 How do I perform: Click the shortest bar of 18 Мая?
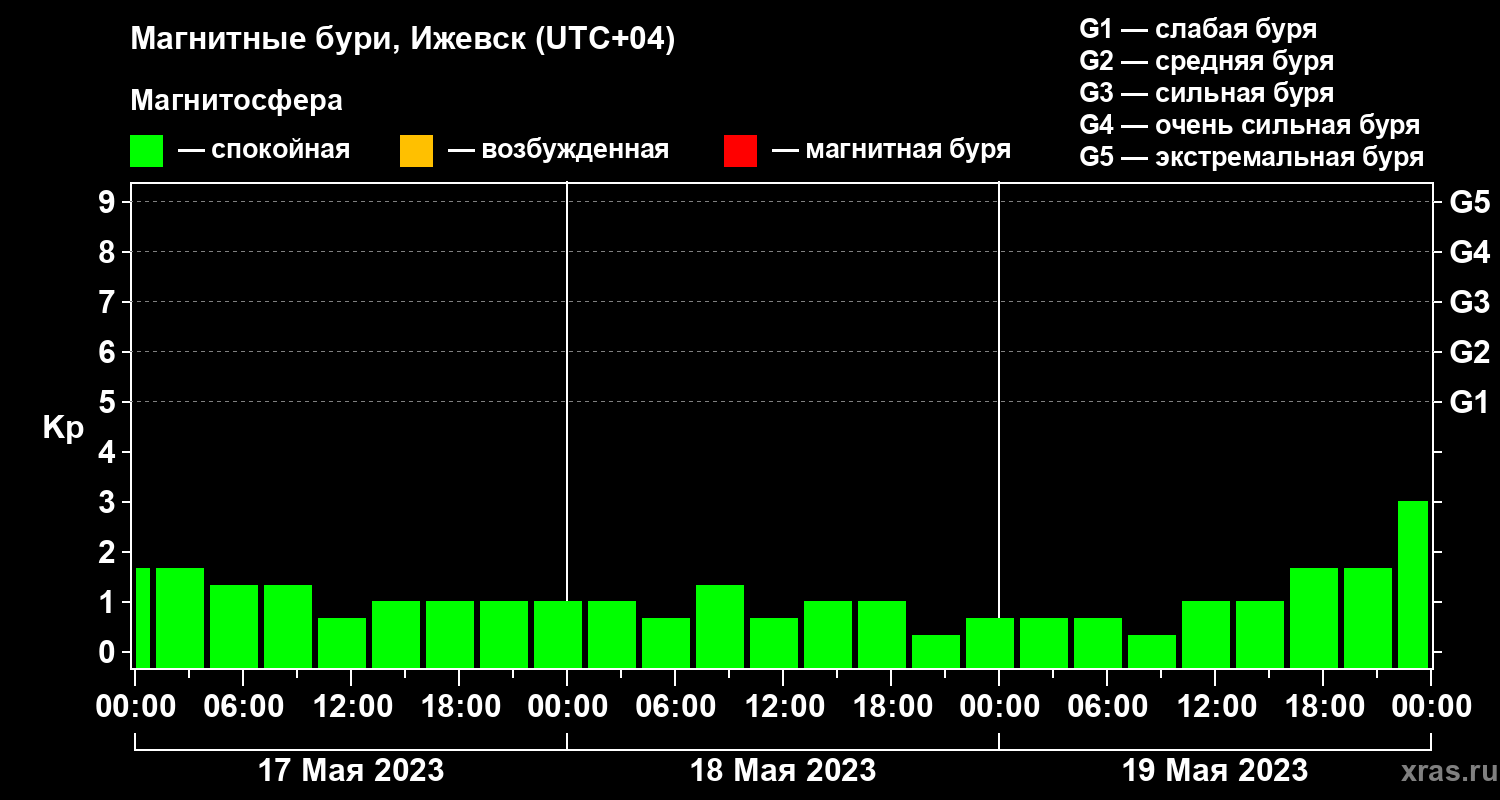pyautogui.click(x=936, y=651)
